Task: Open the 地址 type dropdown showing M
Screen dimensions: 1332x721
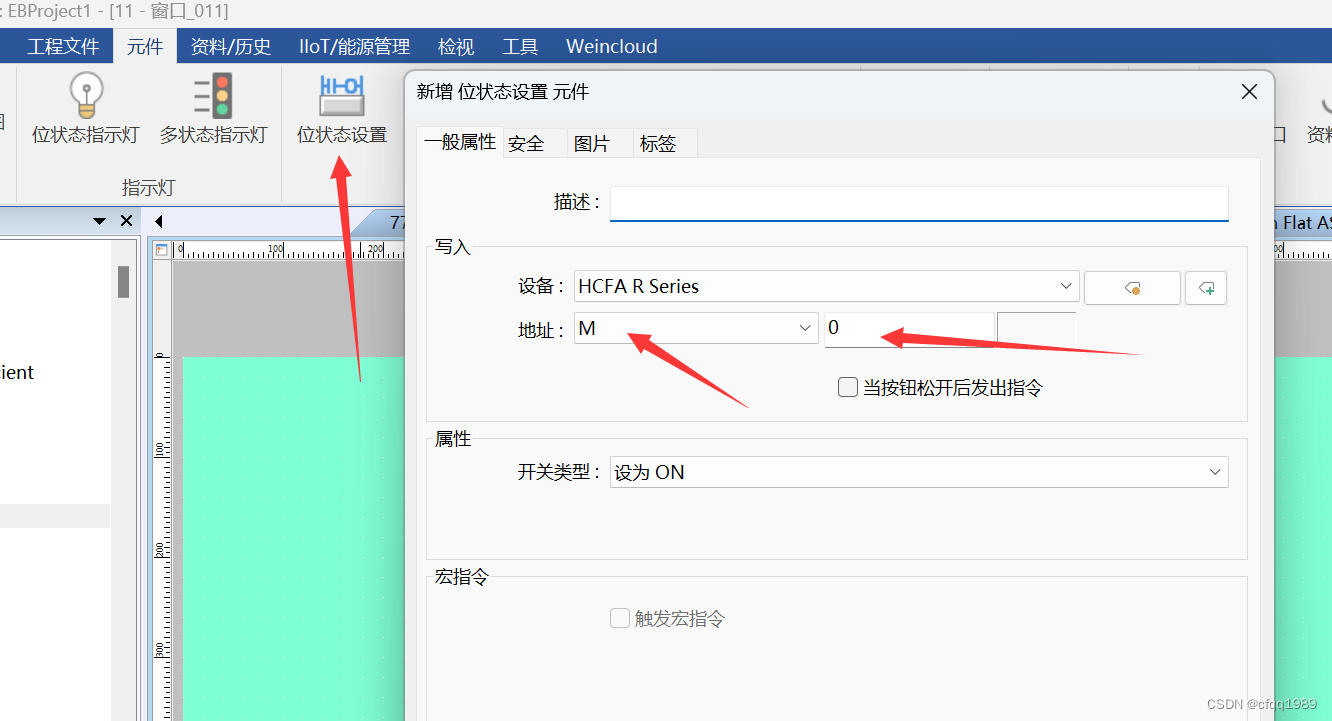Action: 696,328
